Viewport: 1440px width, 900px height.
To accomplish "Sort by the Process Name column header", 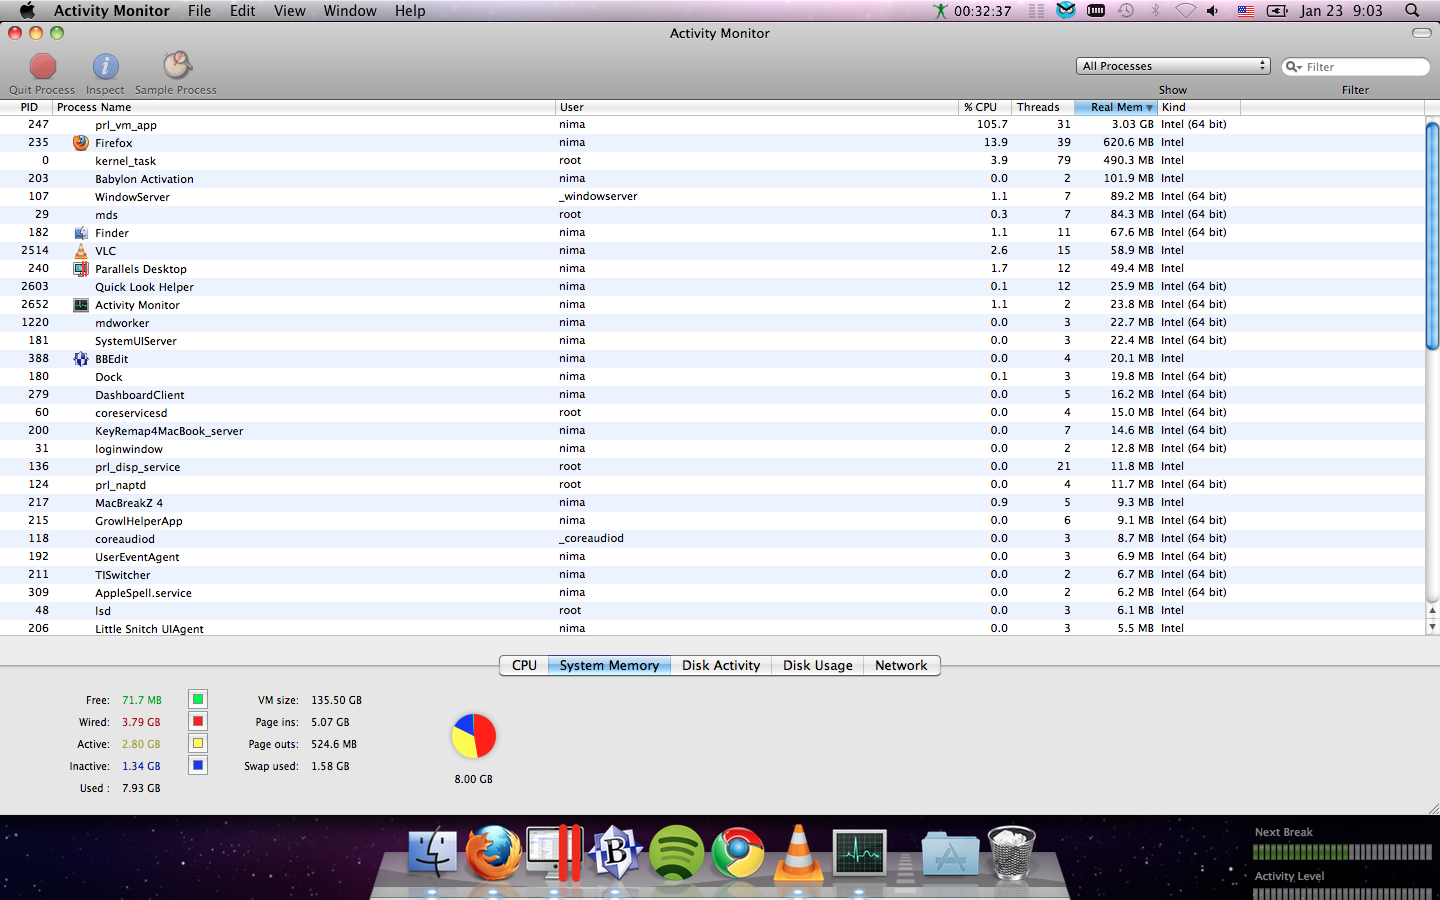I will 304,107.
